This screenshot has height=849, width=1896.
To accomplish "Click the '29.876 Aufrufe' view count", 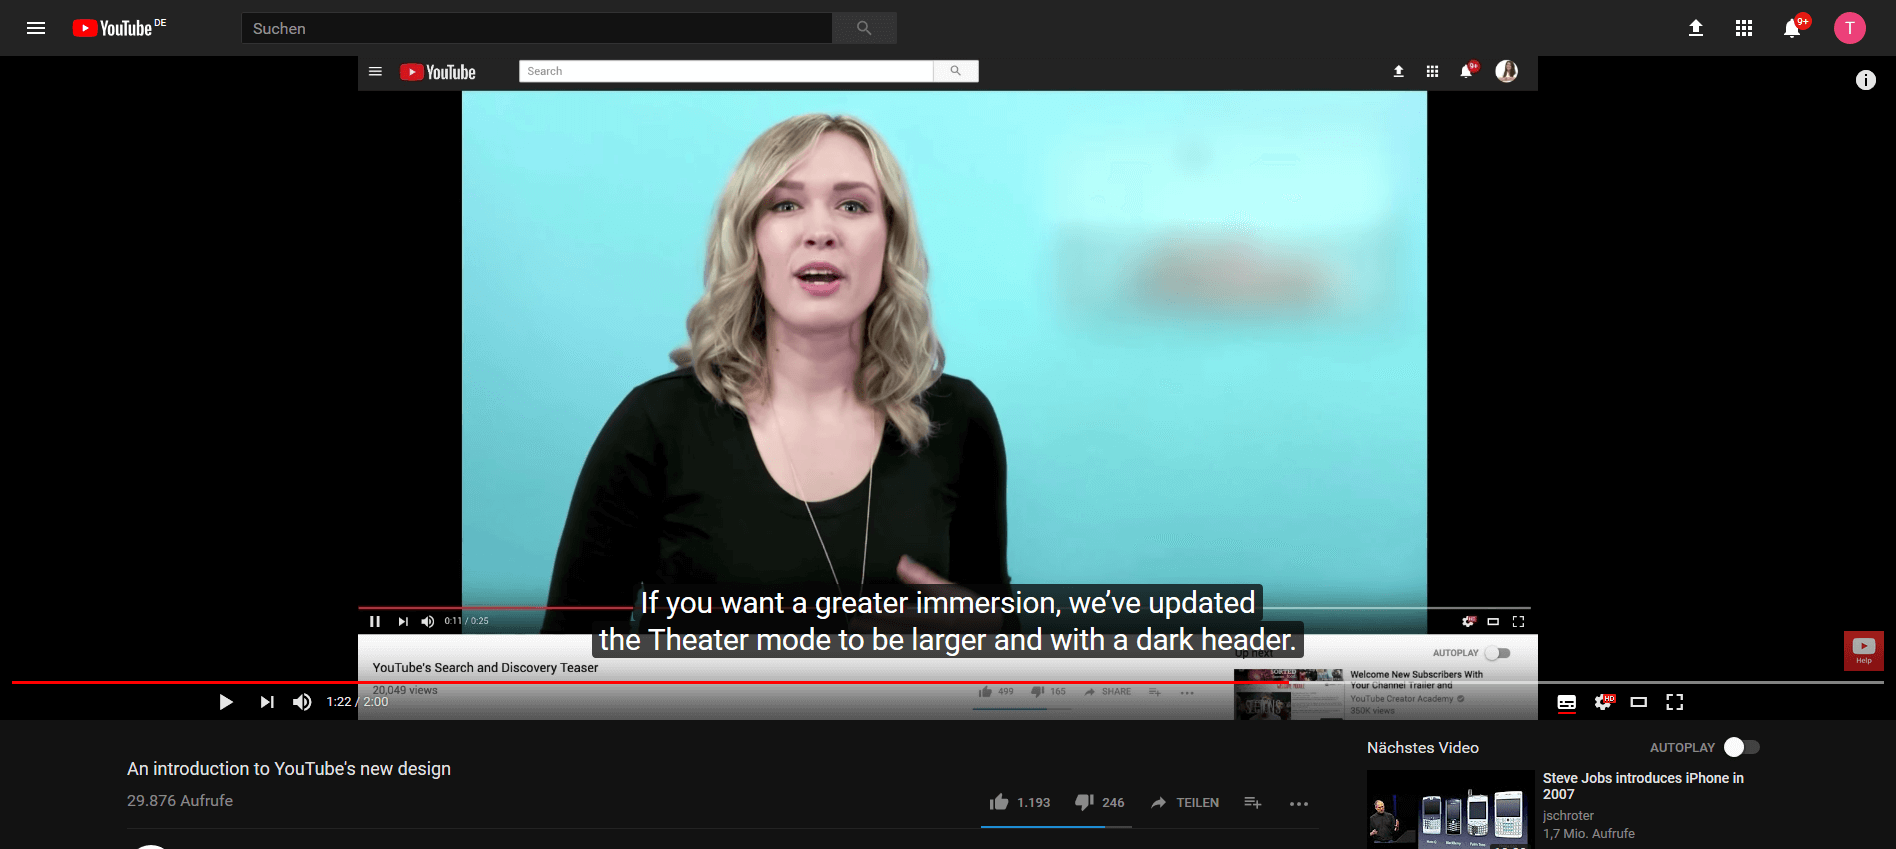I will click(x=180, y=801).
